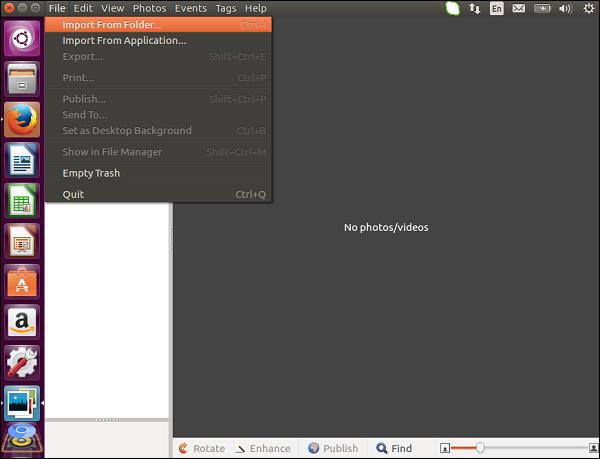Choose Import From Application option
This screenshot has height=459, width=600.
(124, 41)
